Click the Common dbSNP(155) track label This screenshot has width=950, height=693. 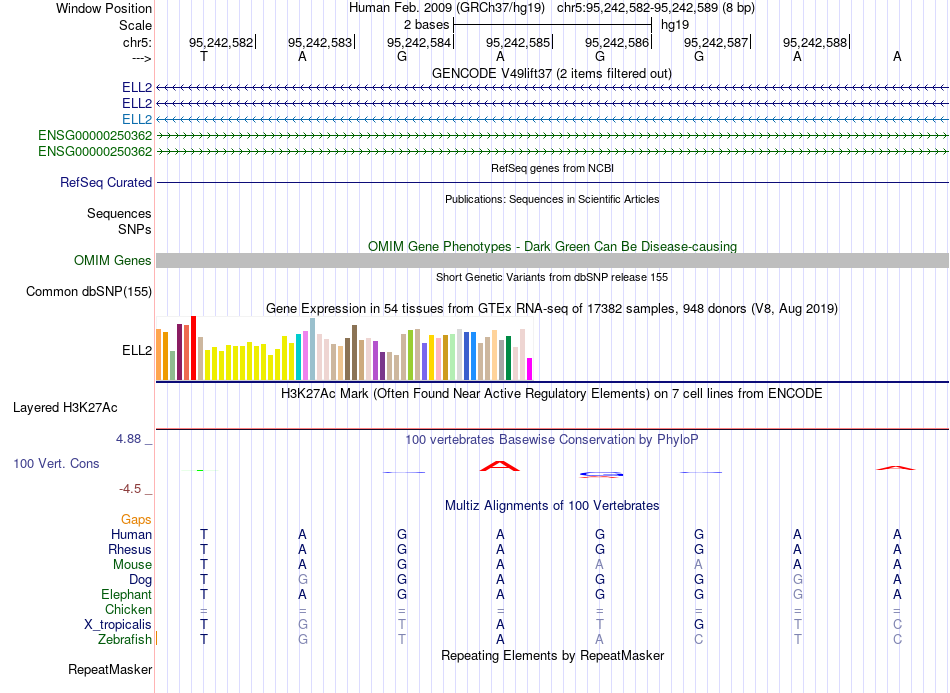(x=89, y=291)
